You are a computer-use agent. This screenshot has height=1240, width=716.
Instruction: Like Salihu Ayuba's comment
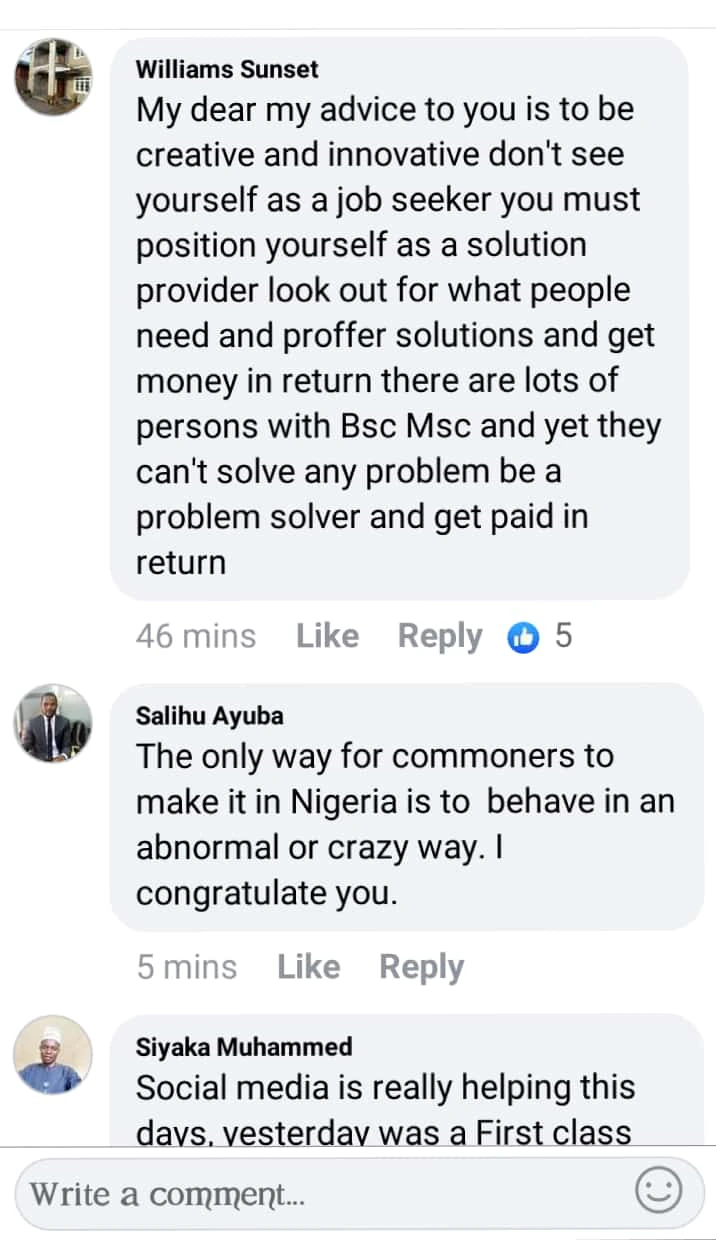(x=308, y=967)
